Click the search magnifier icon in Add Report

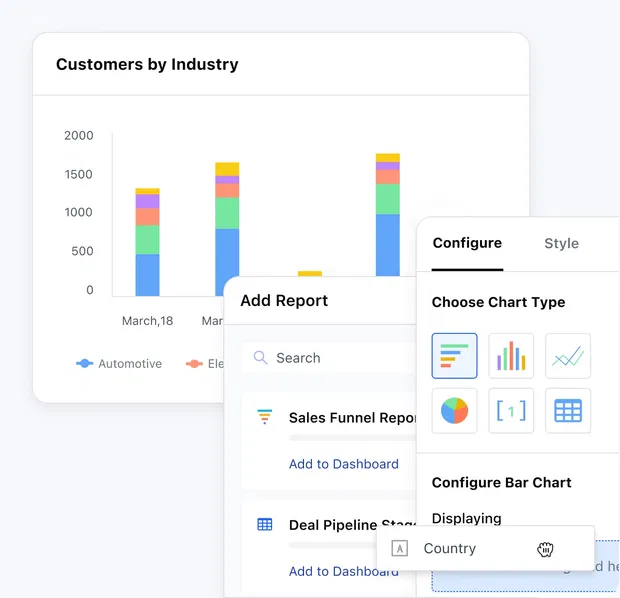tap(261, 358)
